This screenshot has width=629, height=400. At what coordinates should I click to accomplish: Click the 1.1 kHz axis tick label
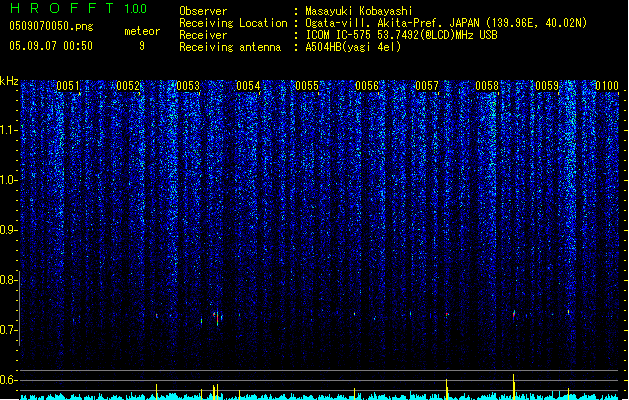tap(8, 130)
